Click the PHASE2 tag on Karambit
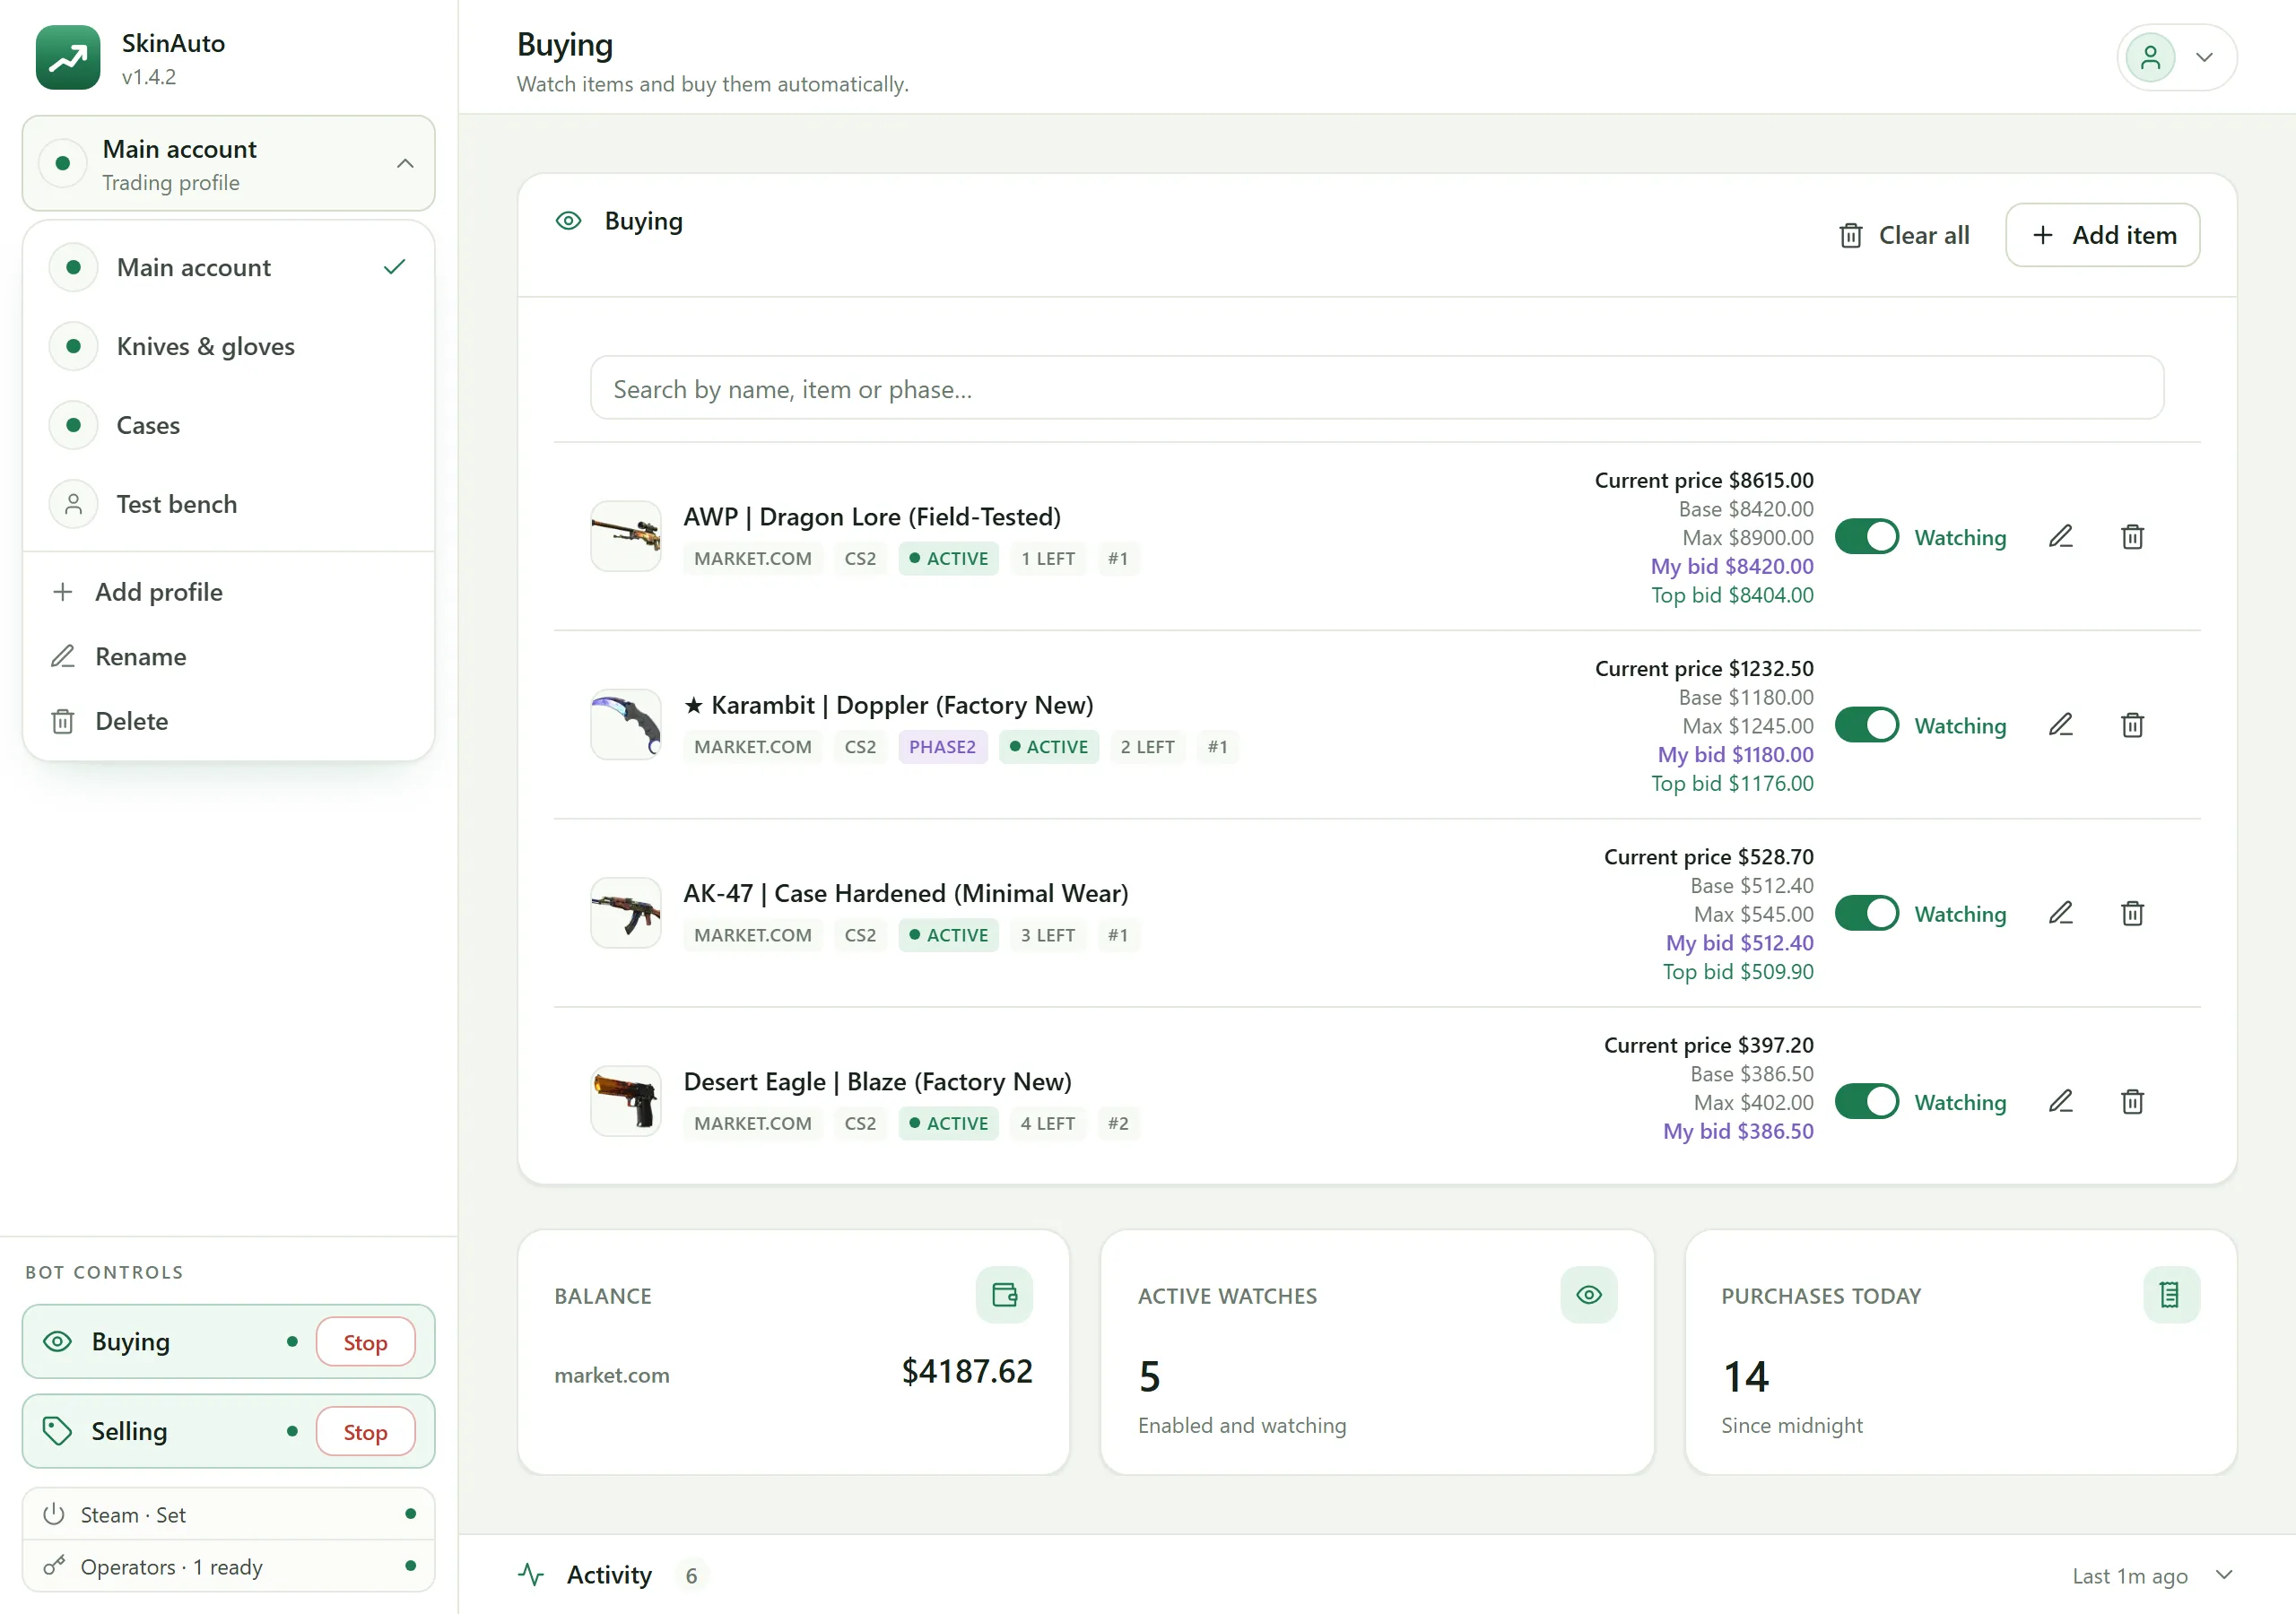 (942, 747)
